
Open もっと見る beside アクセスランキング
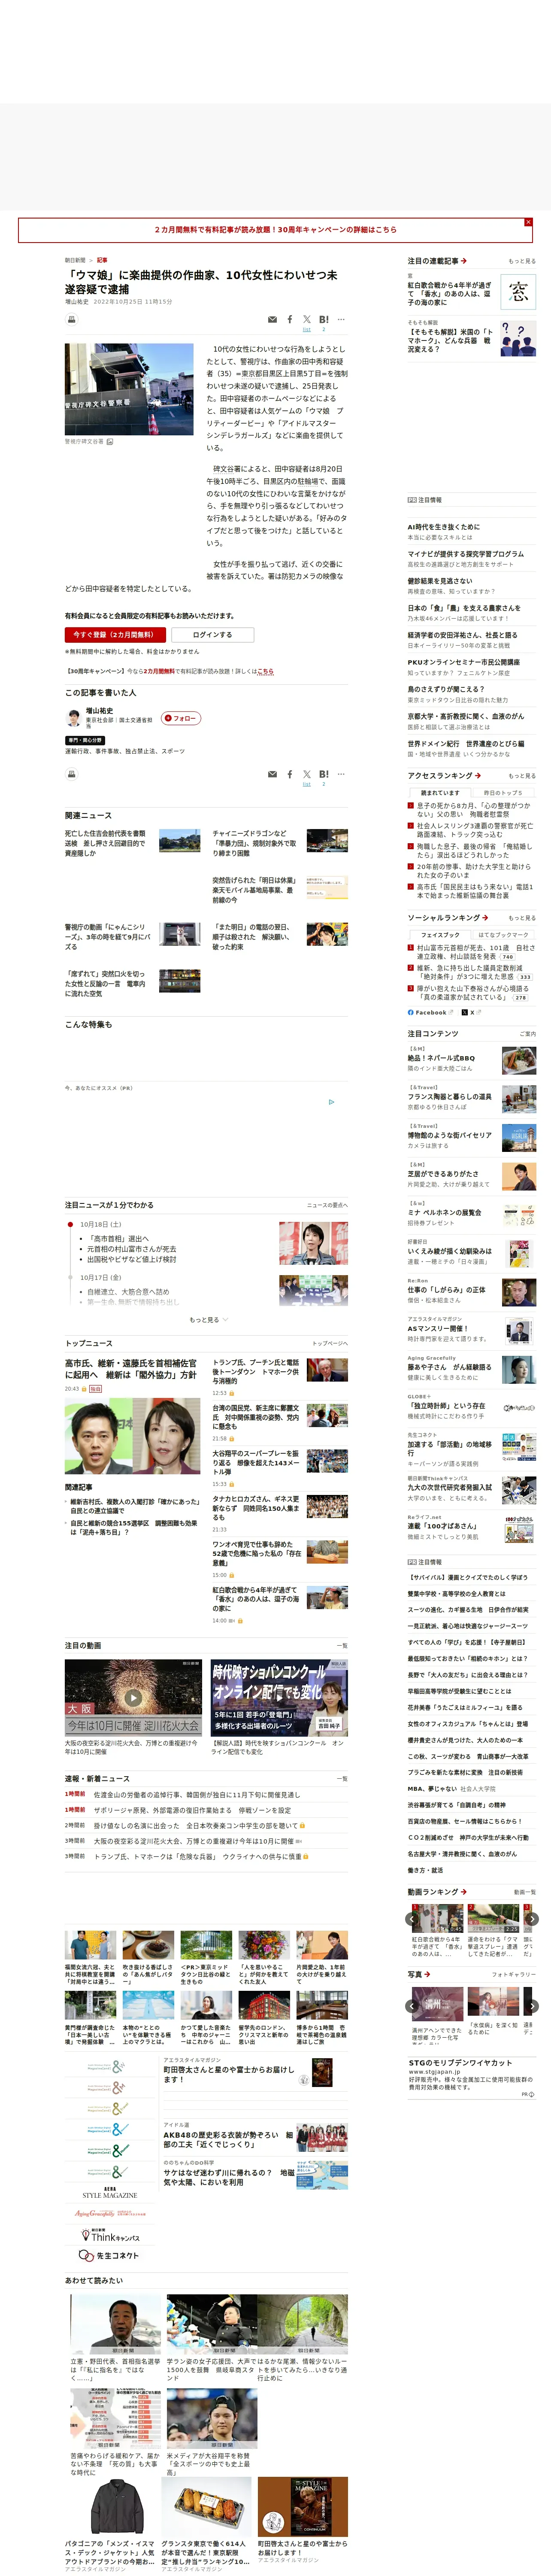522,776
